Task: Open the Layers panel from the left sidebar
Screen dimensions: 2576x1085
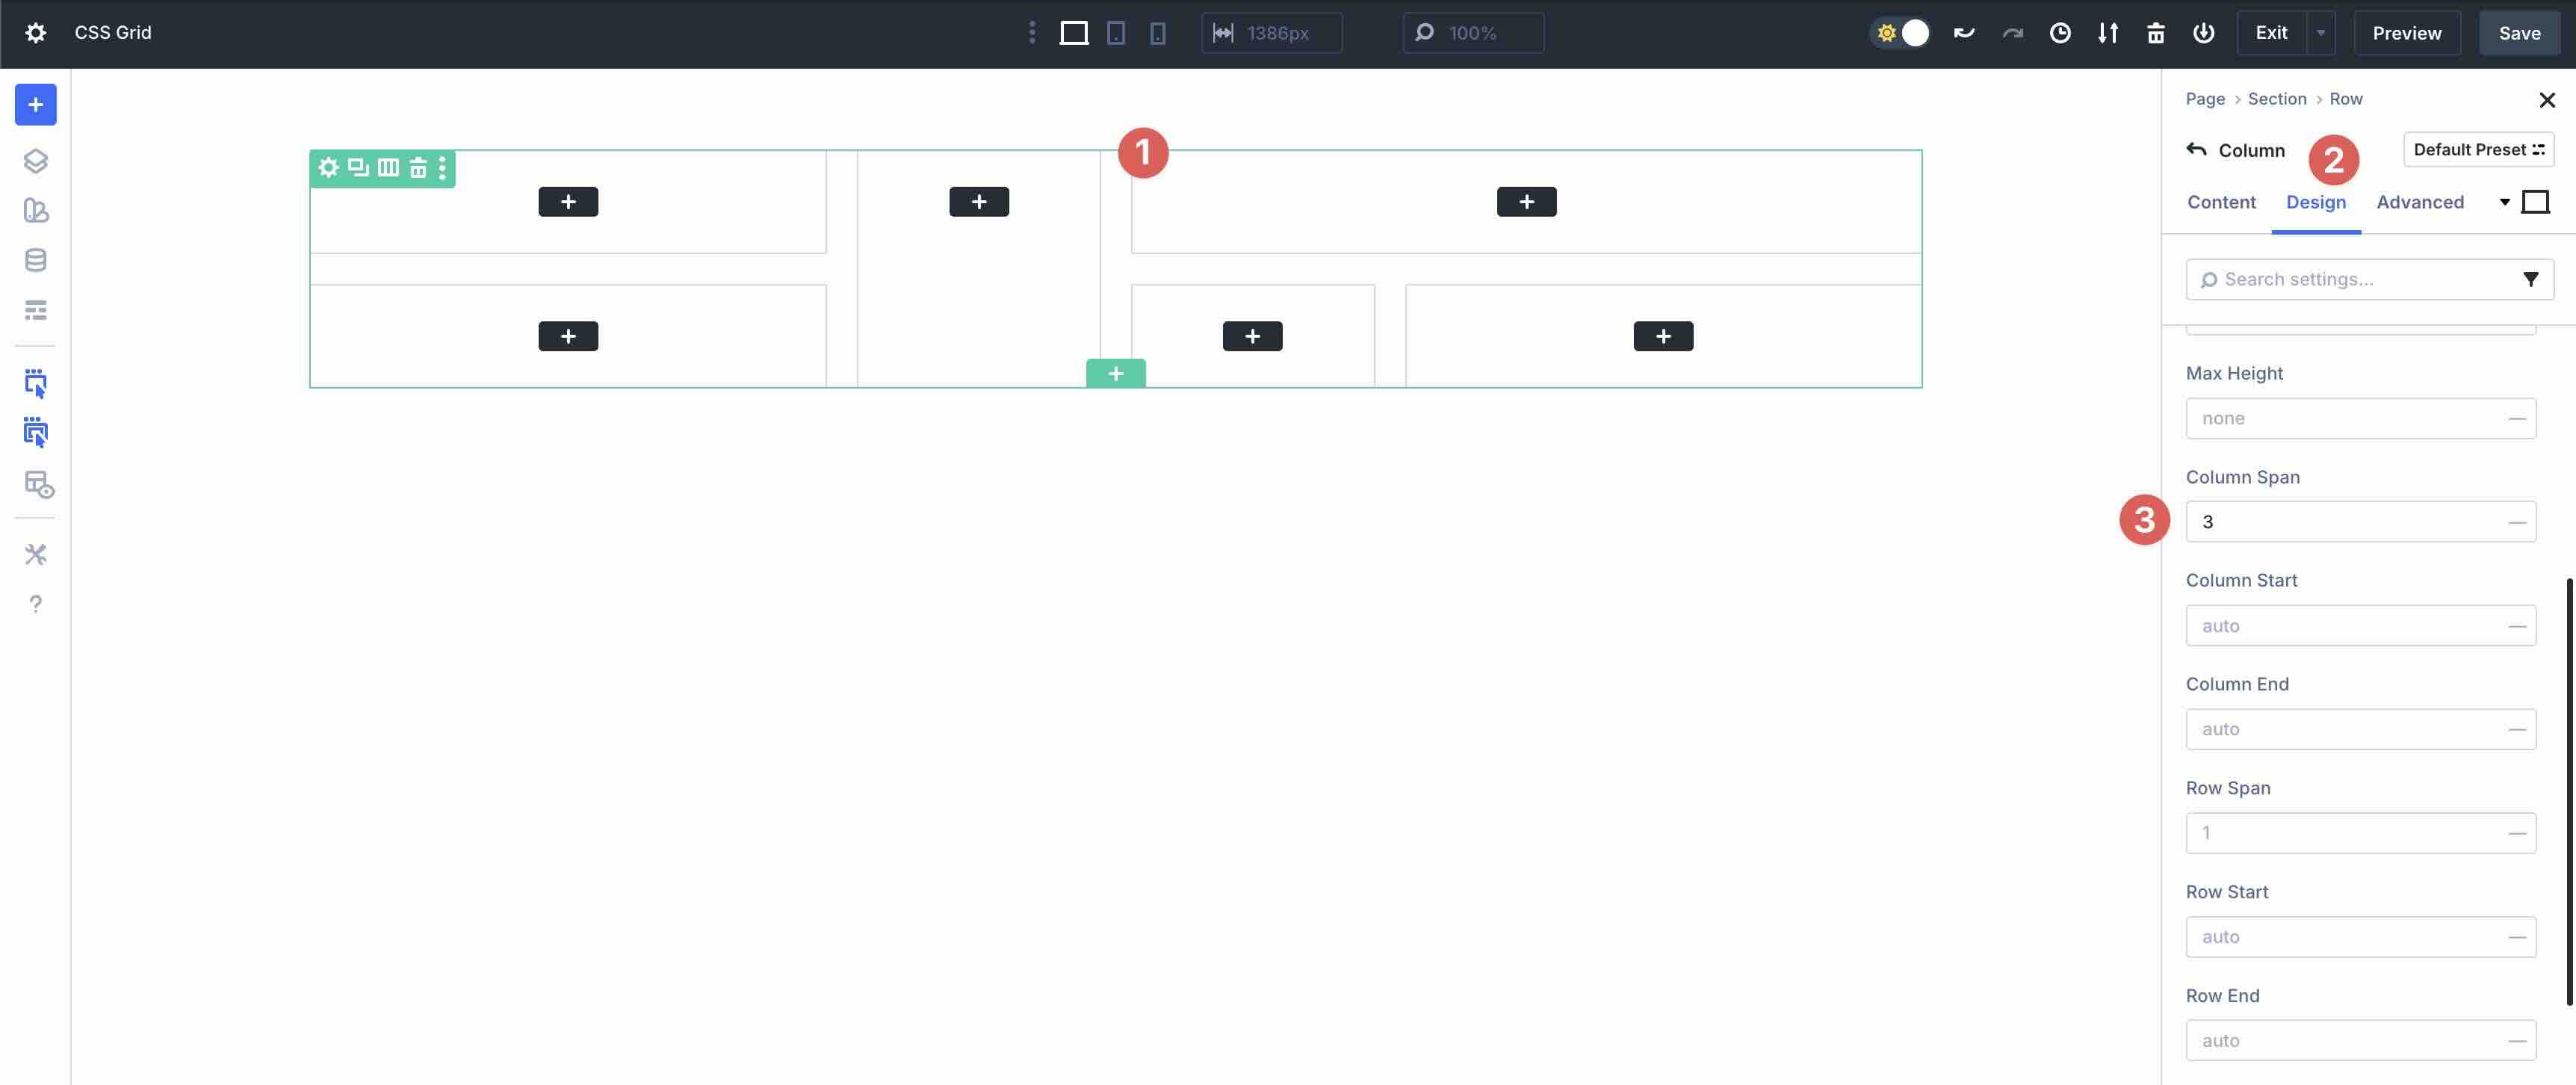Action: [x=36, y=160]
